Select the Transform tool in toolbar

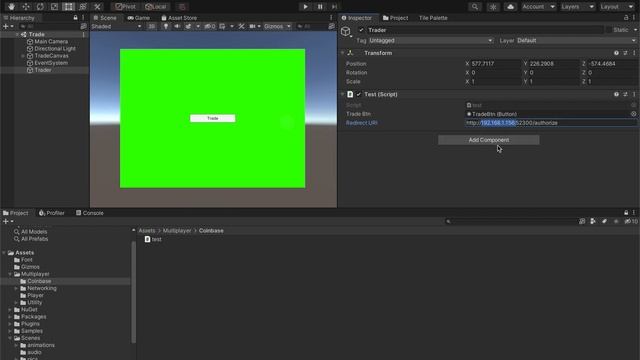pos(83,7)
